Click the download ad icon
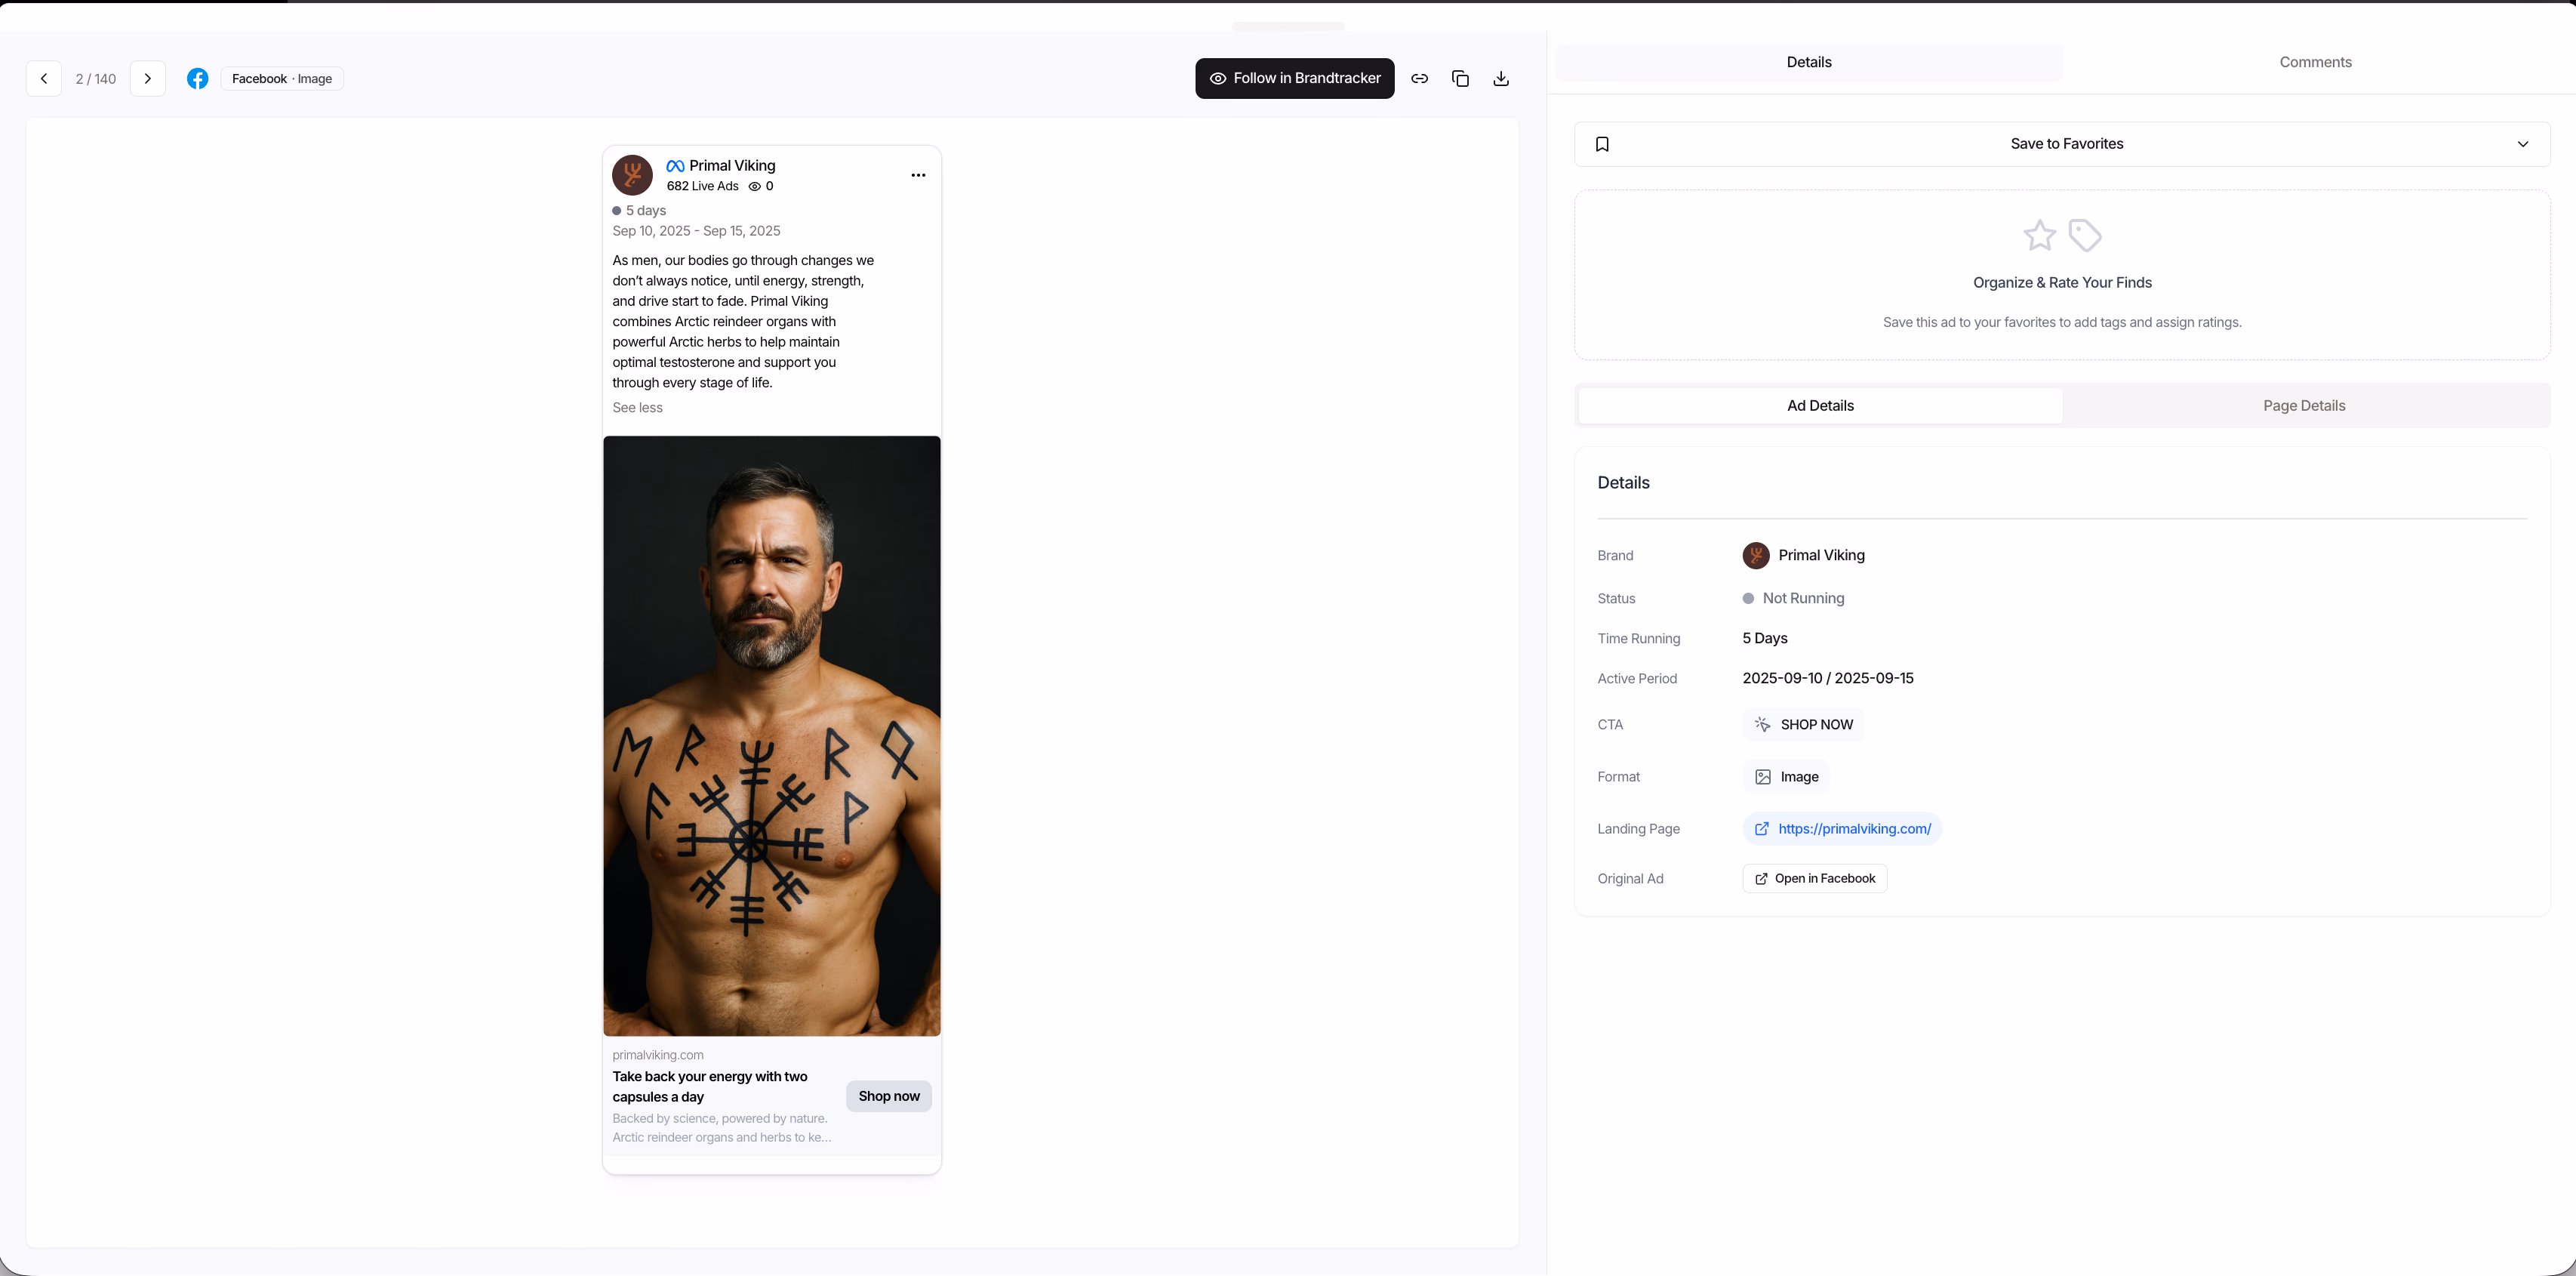 (1501, 79)
